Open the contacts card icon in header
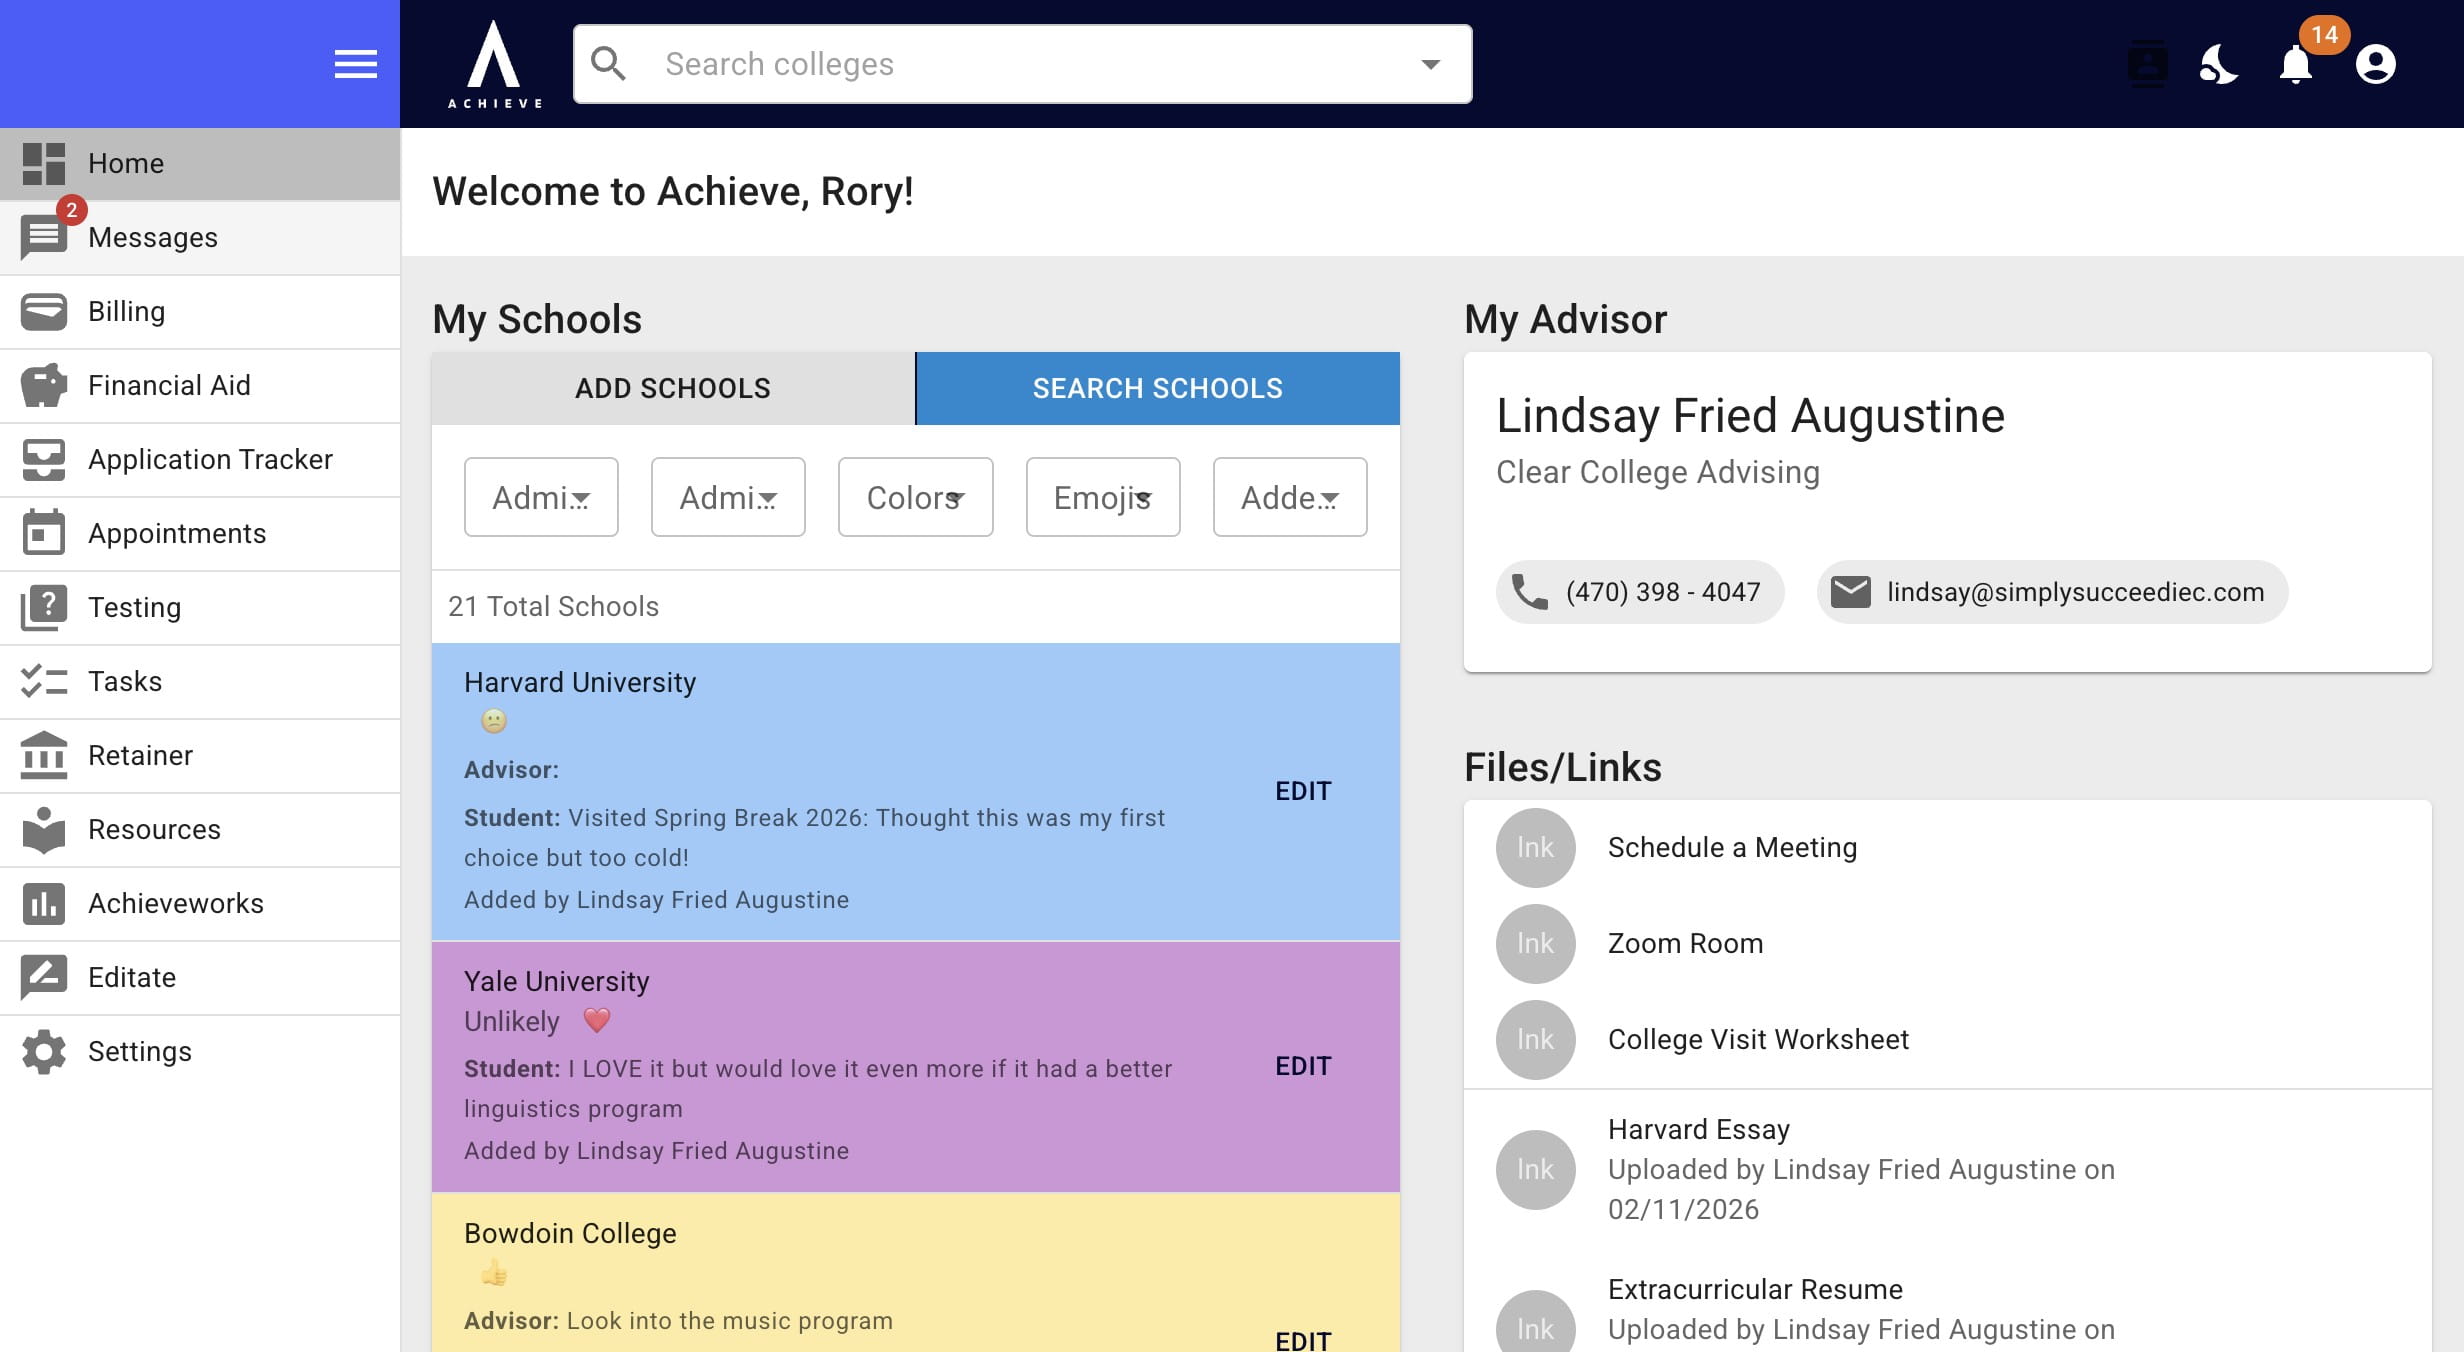 click(x=2147, y=64)
